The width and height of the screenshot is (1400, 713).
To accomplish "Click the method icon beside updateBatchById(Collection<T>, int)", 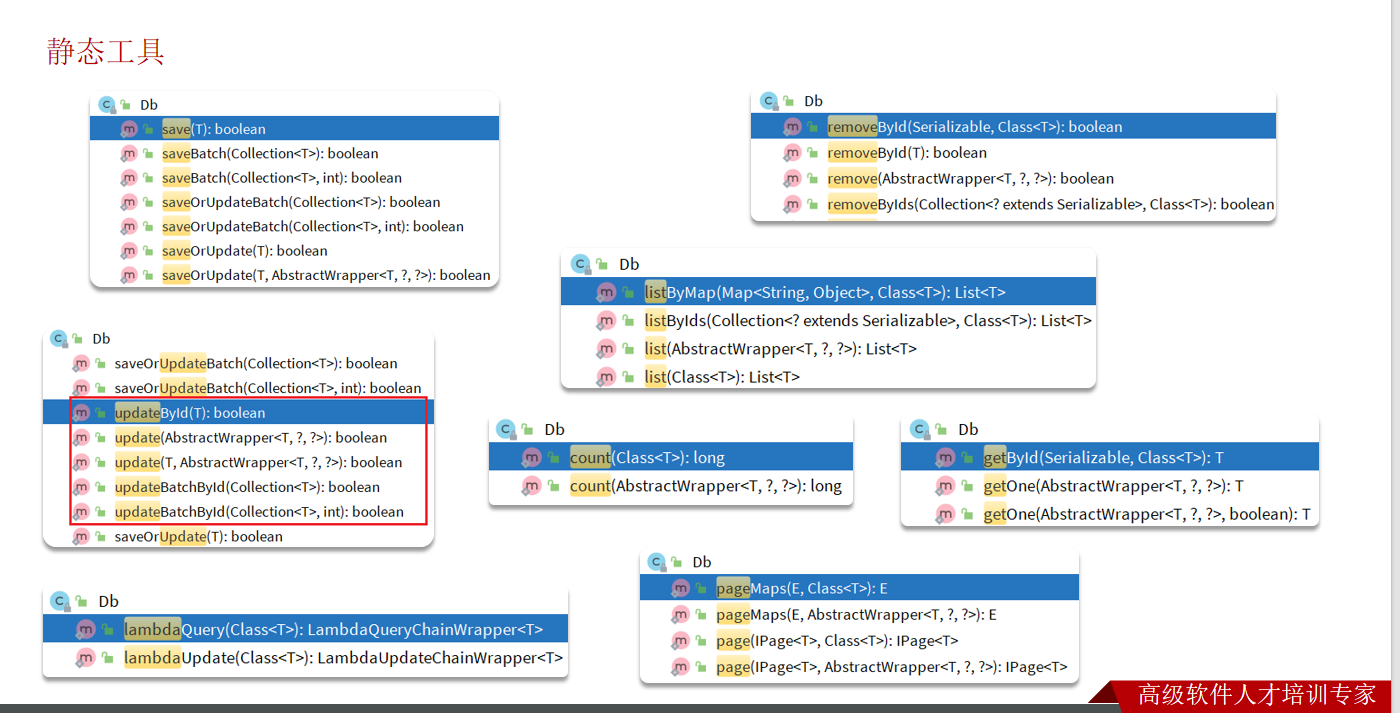I will tap(81, 512).
